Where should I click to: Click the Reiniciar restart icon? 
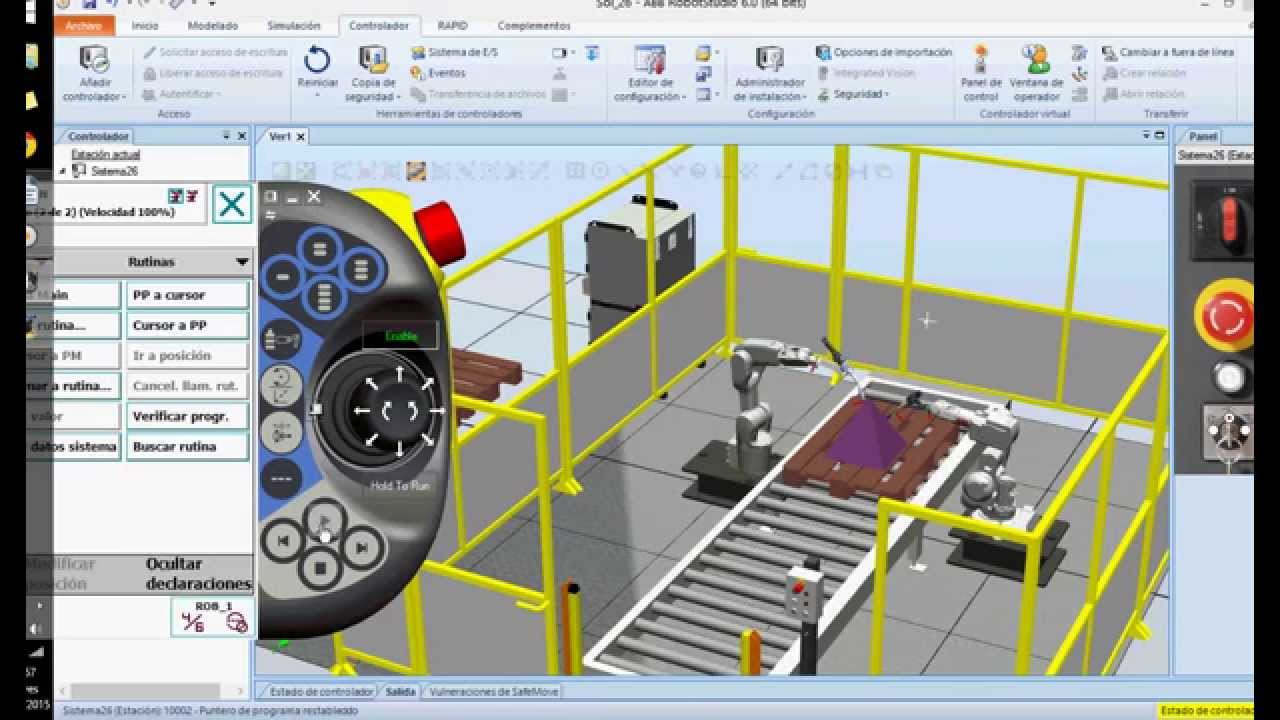pyautogui.click(x=317, y=62)
